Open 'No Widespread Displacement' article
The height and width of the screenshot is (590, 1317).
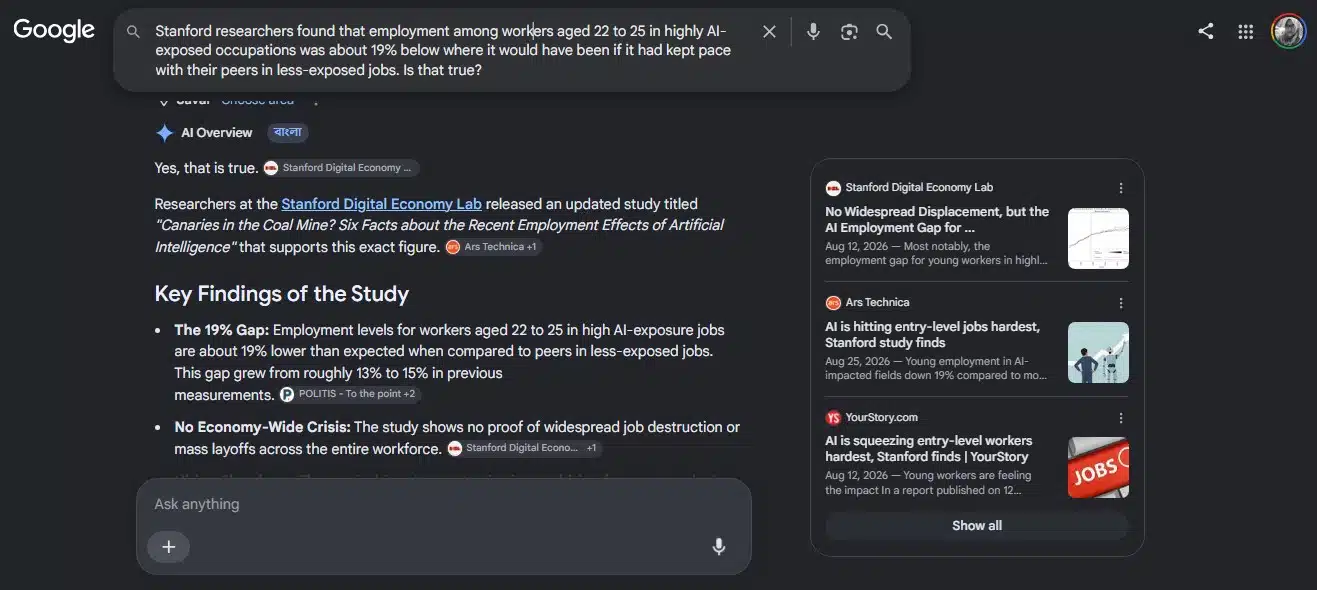[937, 220]
